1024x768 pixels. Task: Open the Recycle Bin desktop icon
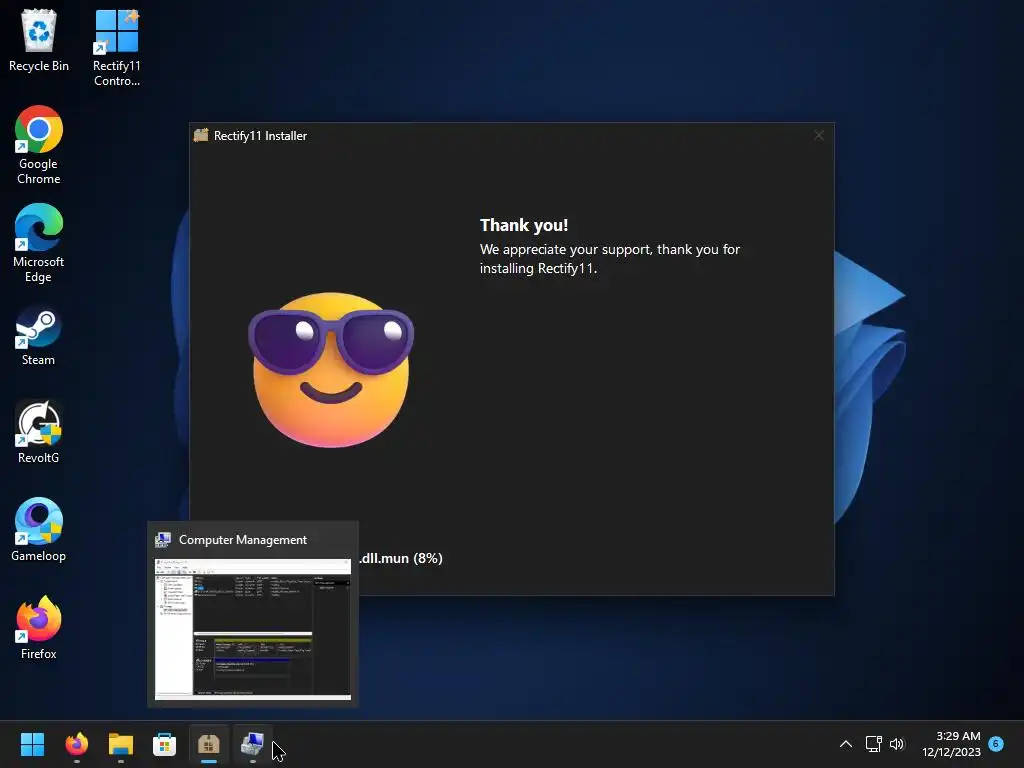click(39, 41)
